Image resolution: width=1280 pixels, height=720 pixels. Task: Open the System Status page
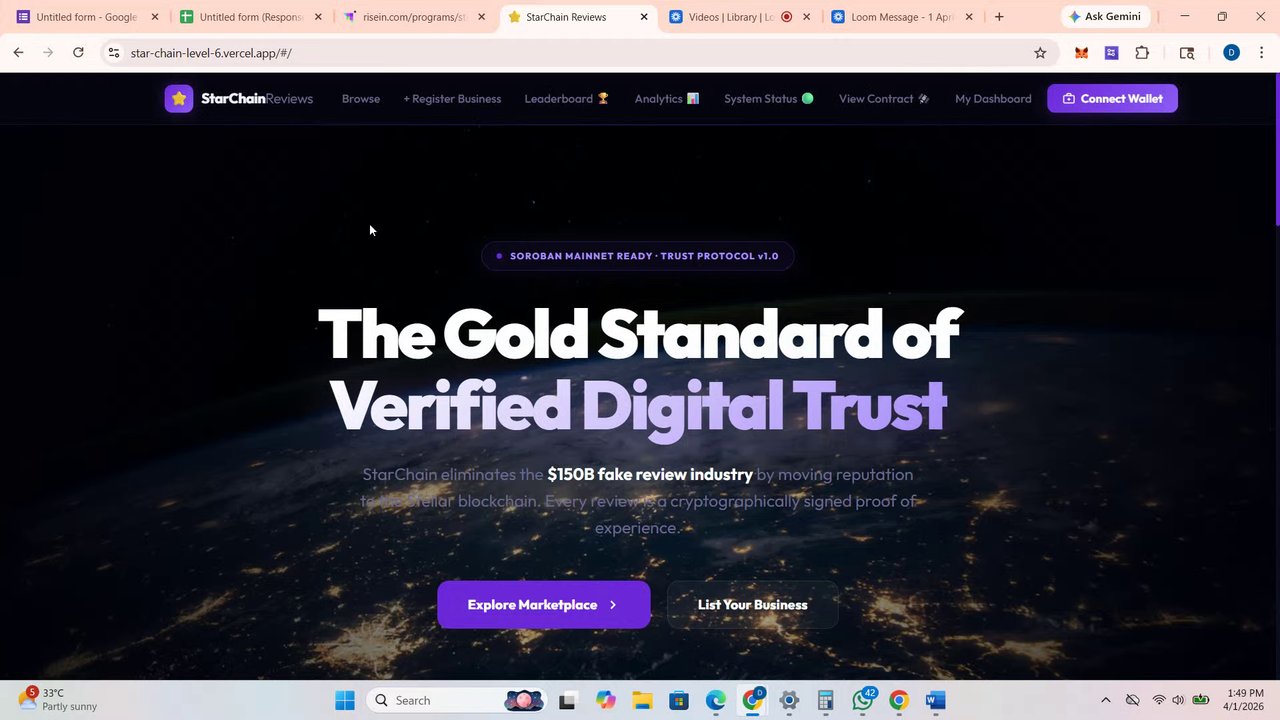(x=768, y=99)
